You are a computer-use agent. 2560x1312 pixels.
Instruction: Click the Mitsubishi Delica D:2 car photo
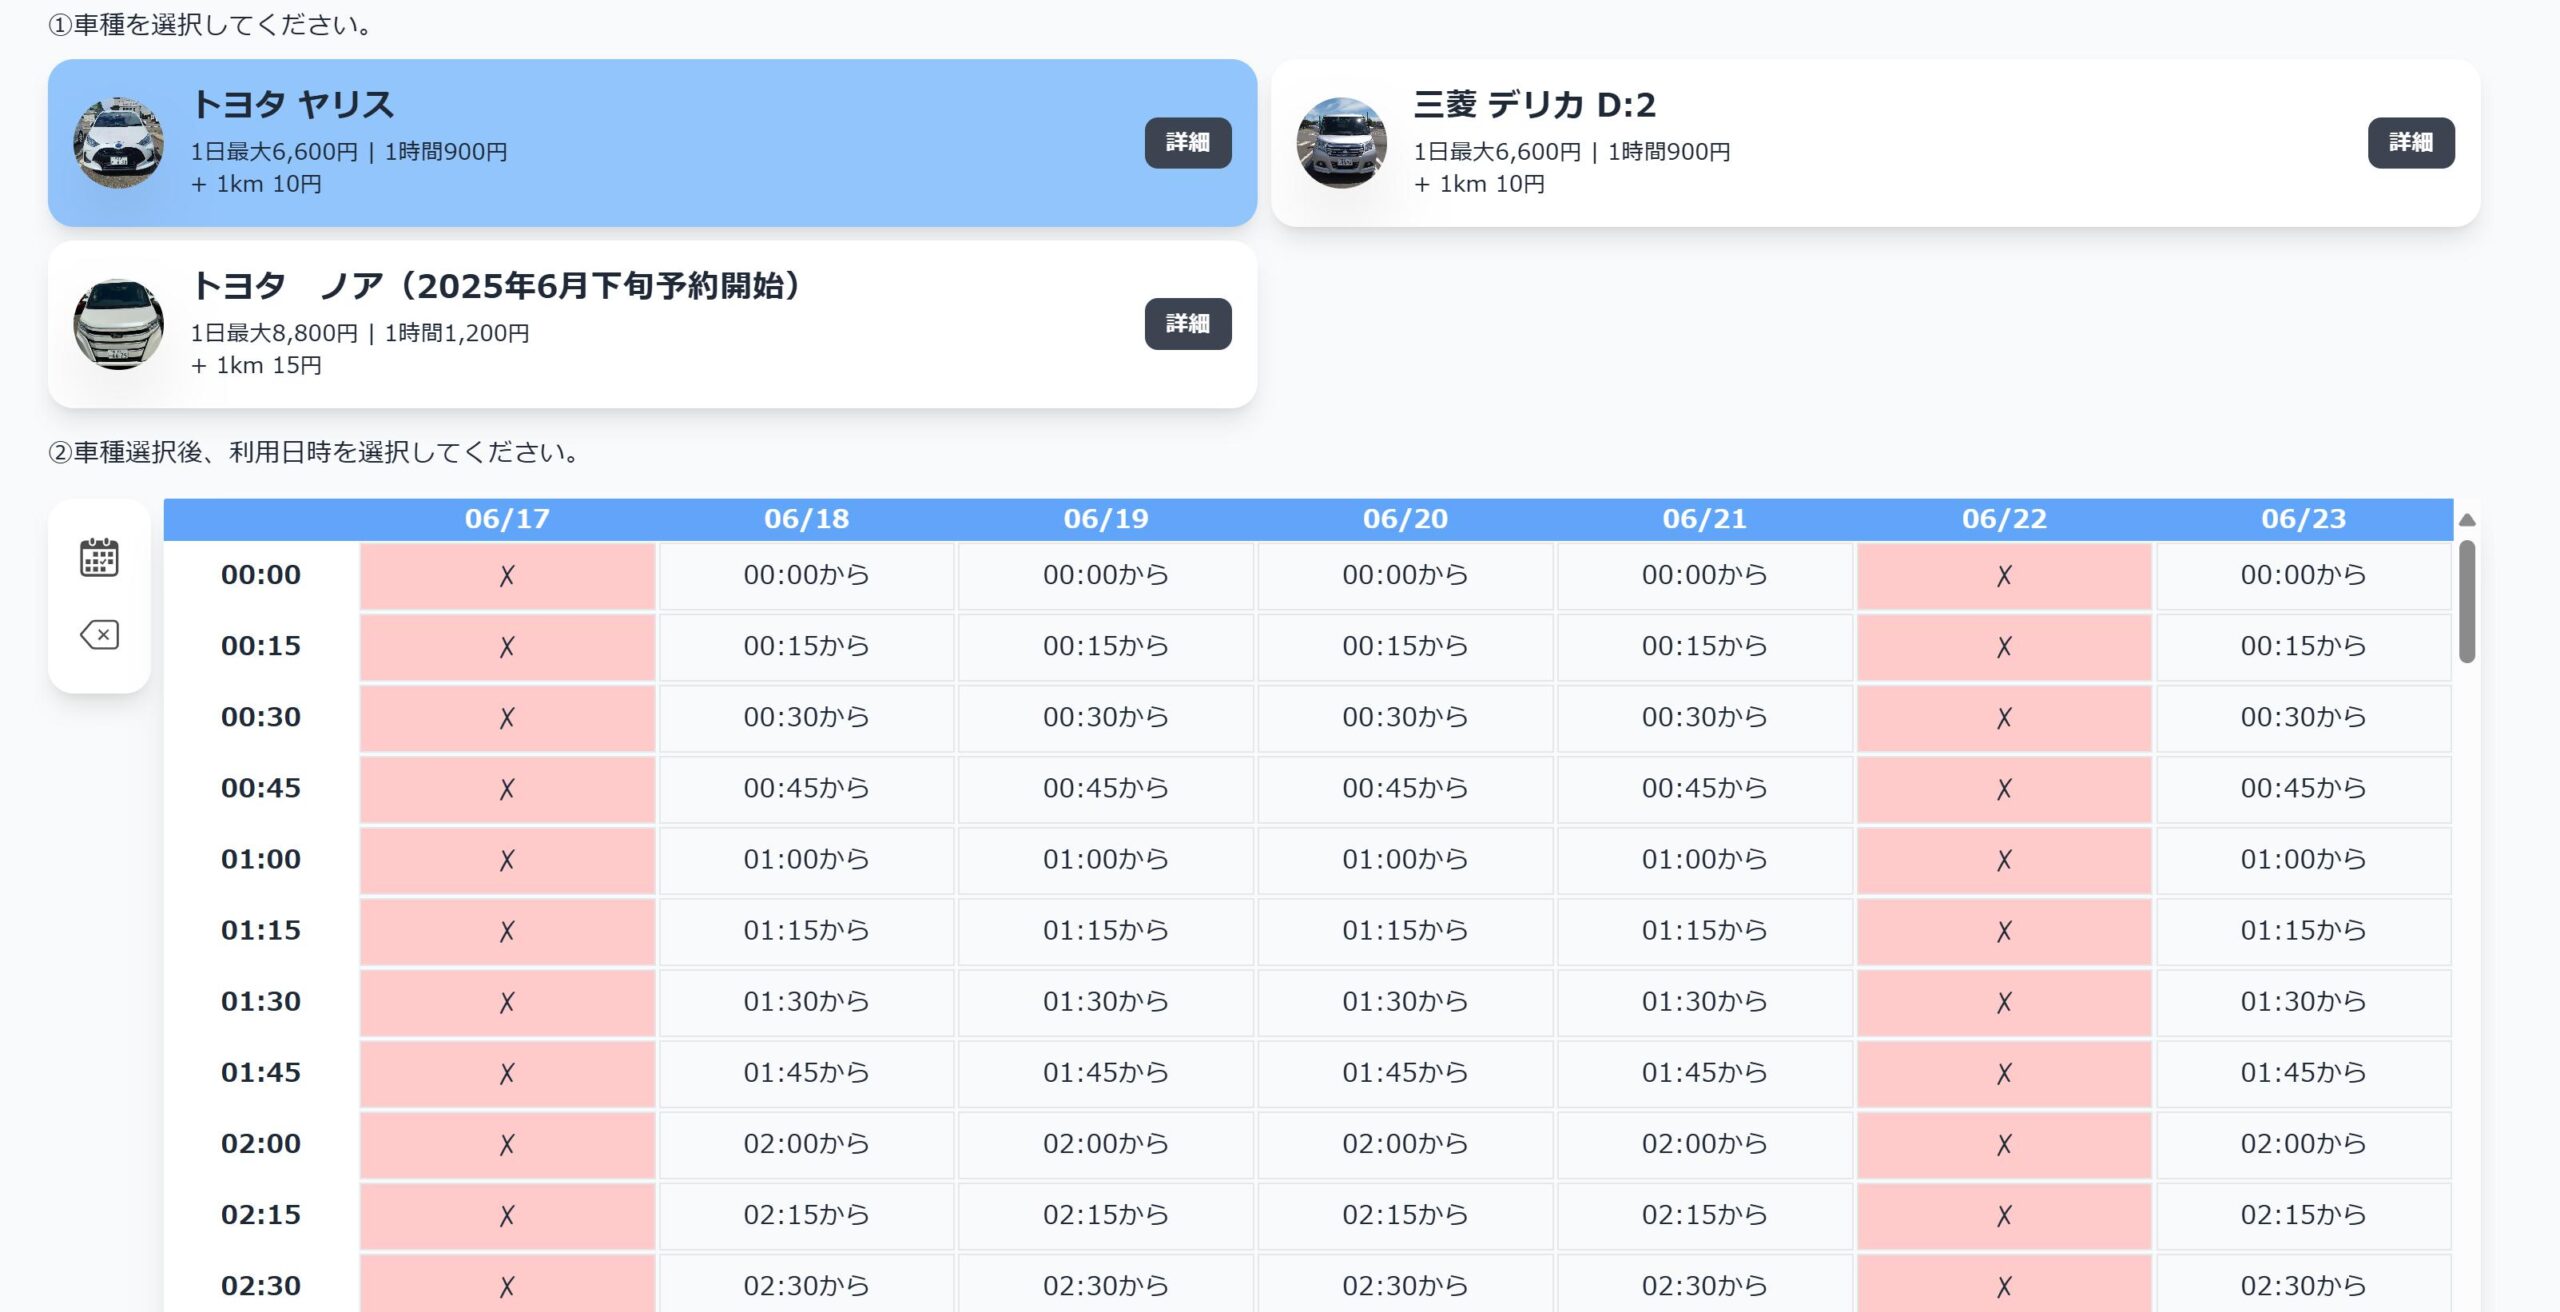[1341, 142]
